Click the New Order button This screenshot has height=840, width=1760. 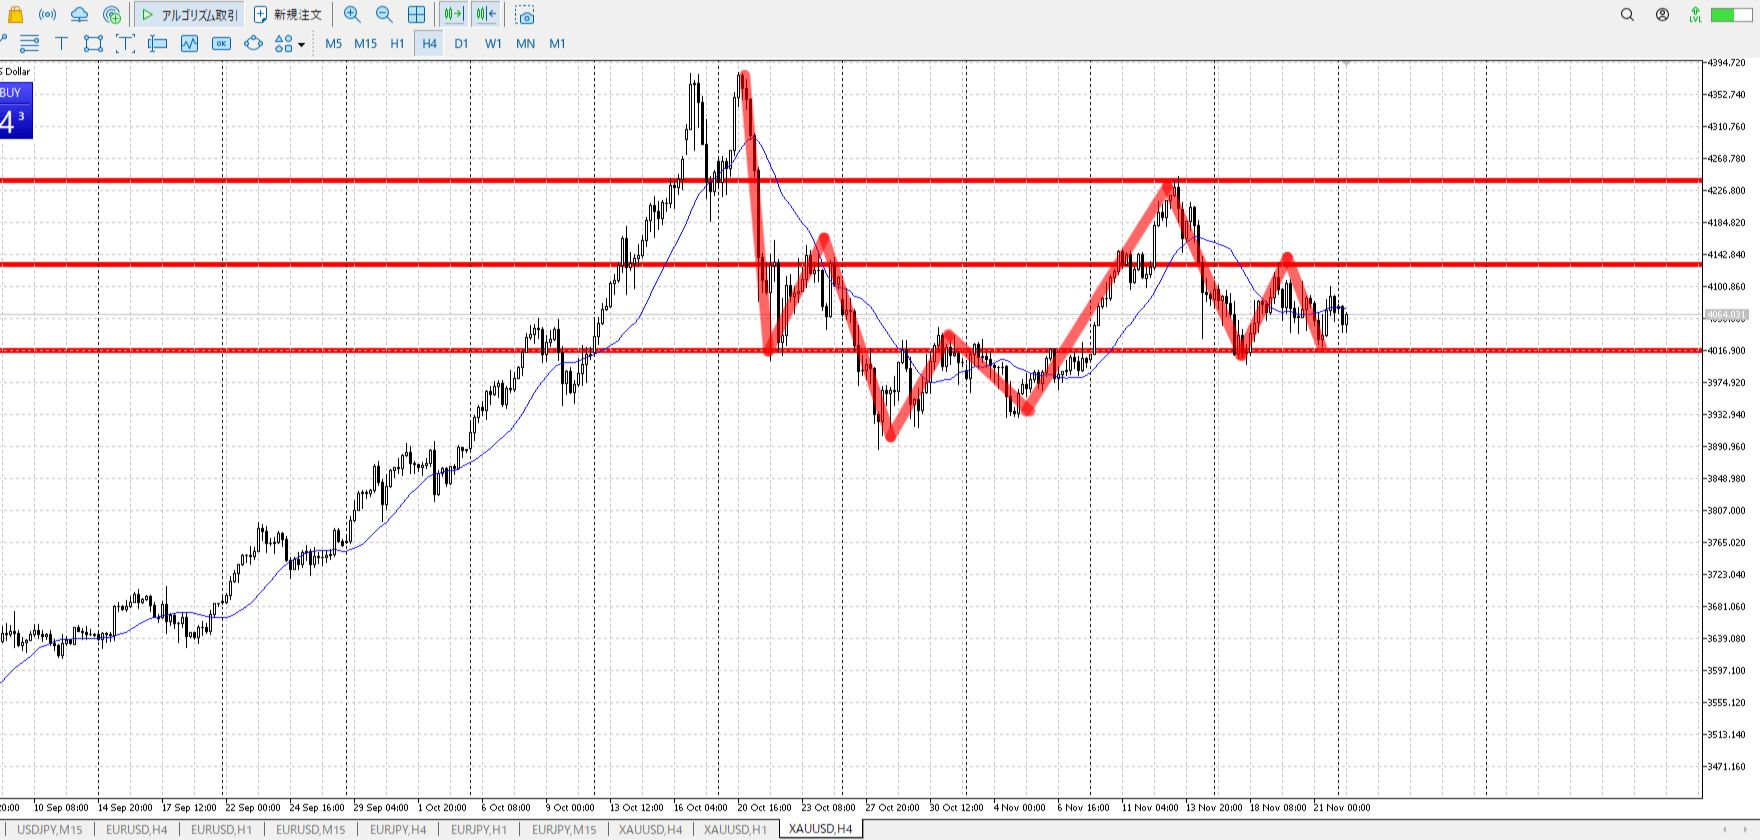pyautogui.click(x=288, y=15)
